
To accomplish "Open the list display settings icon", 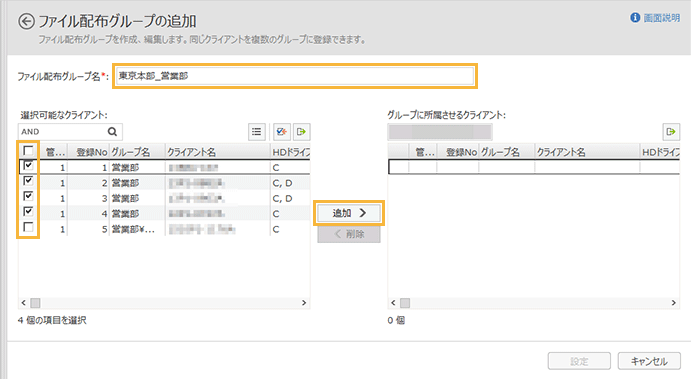I will coord(256,131).
